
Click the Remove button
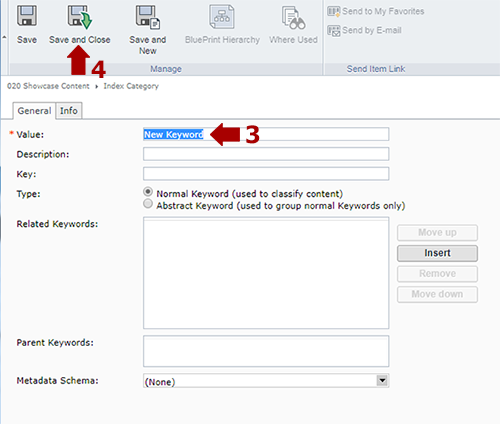click(x=437, y=274)
